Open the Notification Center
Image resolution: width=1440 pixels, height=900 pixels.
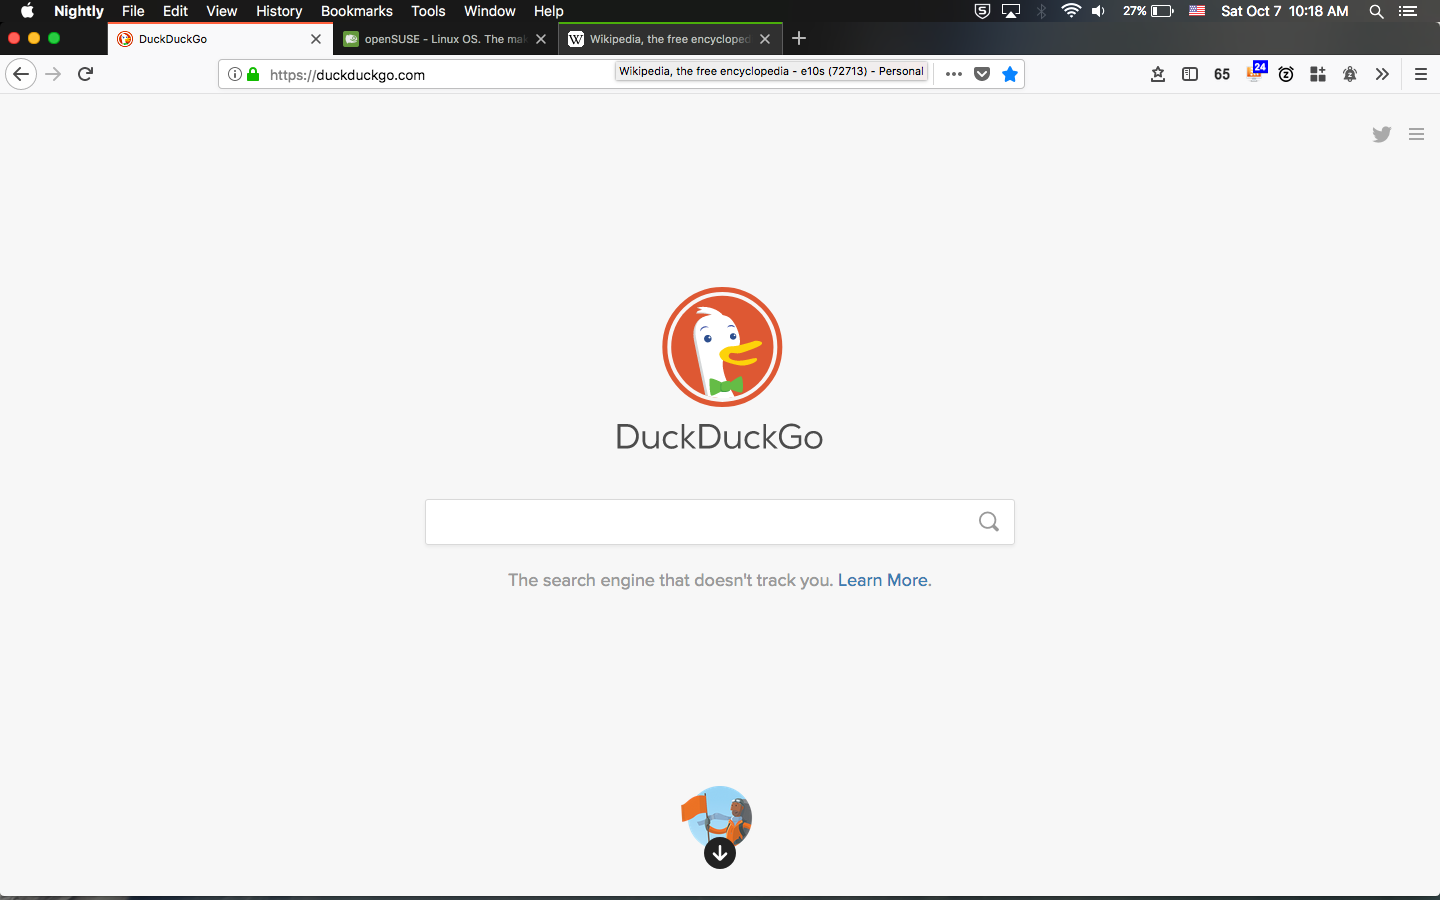(1408, 11)
